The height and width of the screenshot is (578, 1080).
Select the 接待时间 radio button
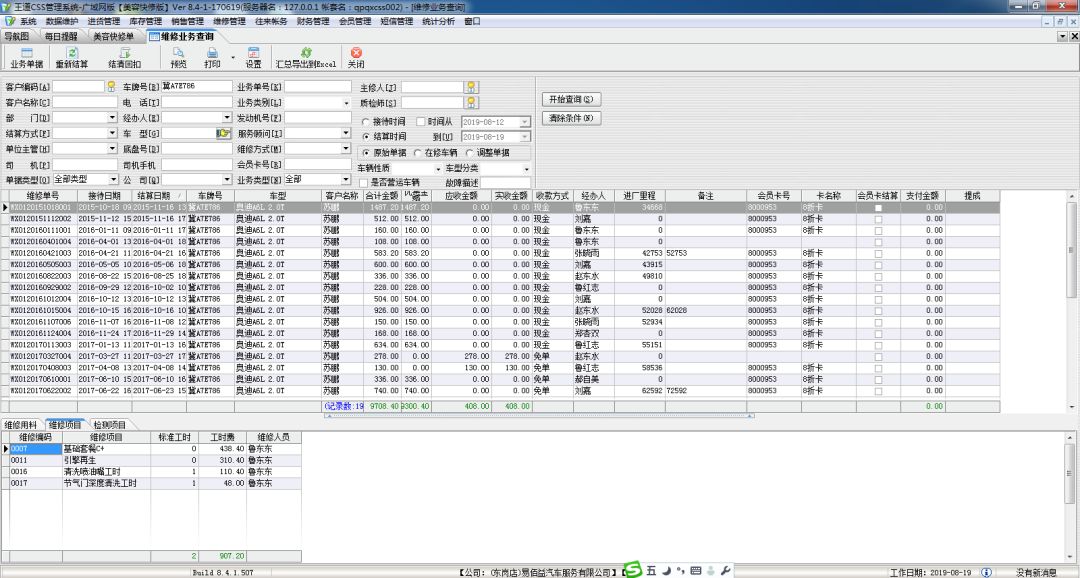(366, 121)
